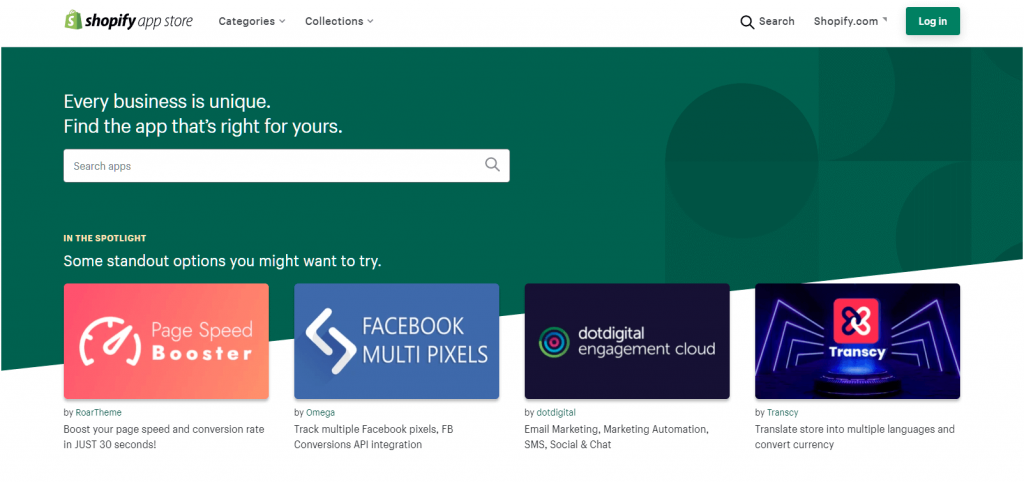Image resolution: width=1024 pixels, height=482 pixels.
Task: Click the Search text in the header
Action: (x=776, y=21)
